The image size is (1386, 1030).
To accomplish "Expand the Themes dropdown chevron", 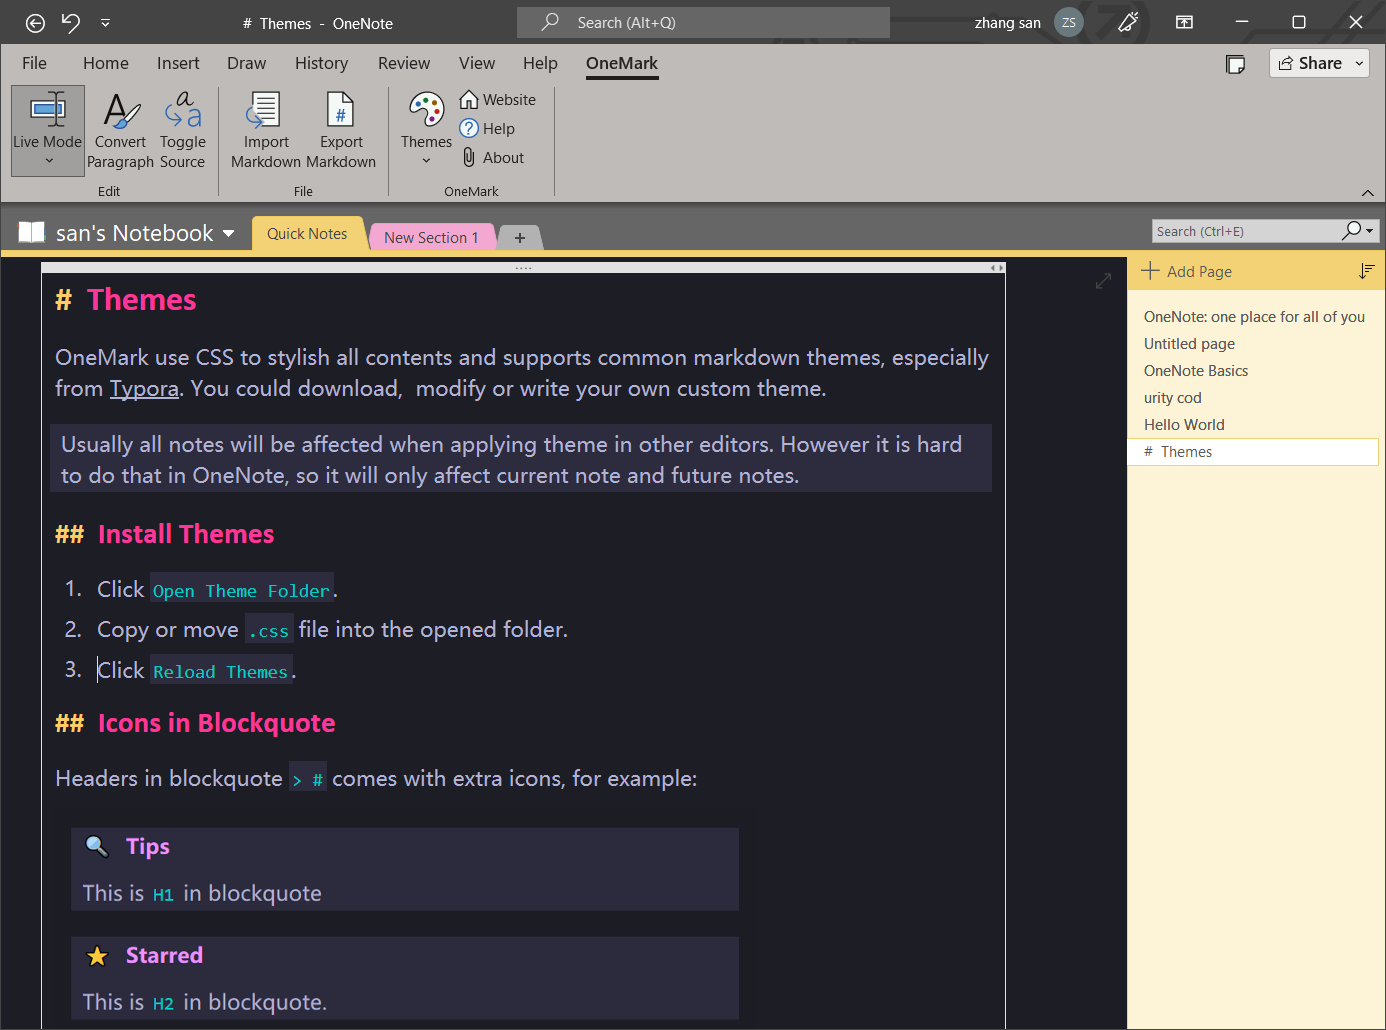I will 426,161.
